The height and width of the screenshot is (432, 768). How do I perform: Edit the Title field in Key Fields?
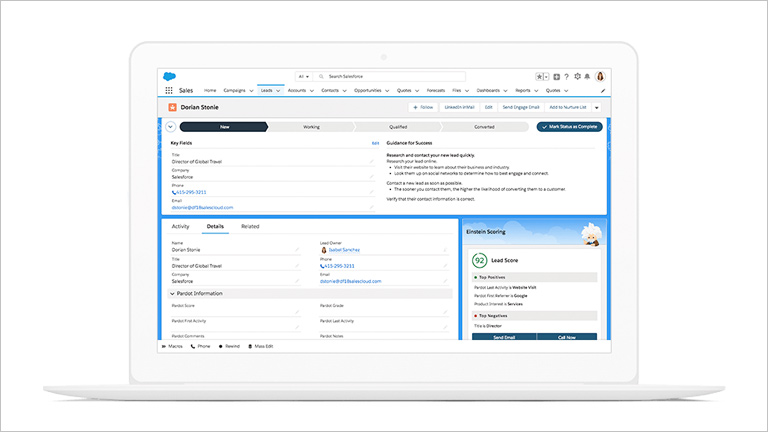click(x=372, y=161)
